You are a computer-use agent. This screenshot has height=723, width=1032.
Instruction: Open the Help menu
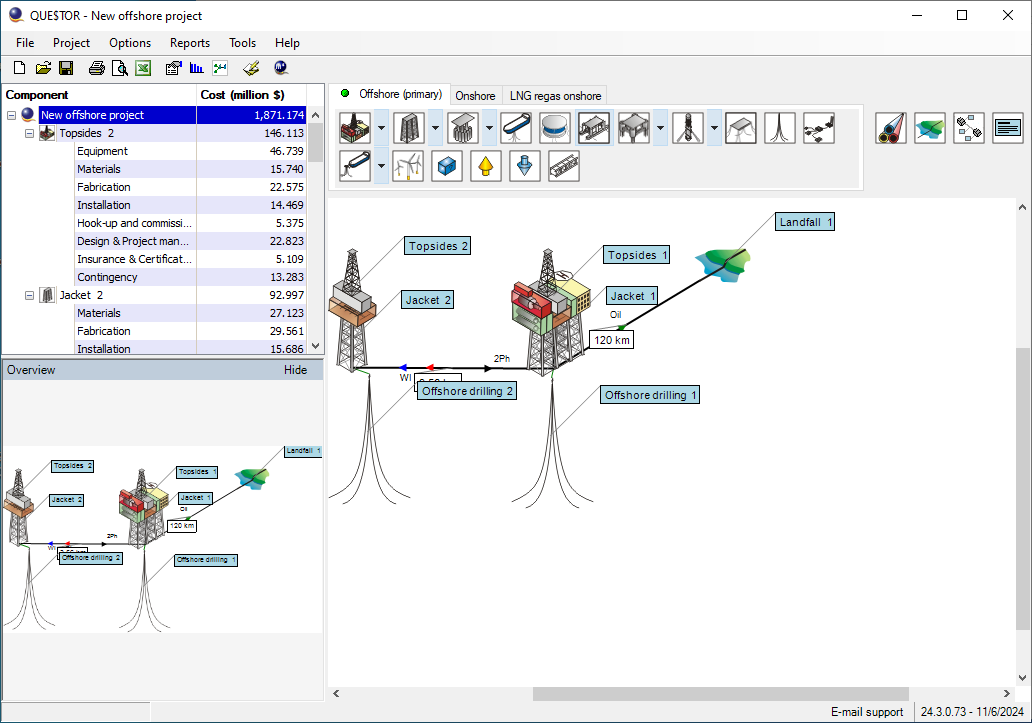[287, 43]
